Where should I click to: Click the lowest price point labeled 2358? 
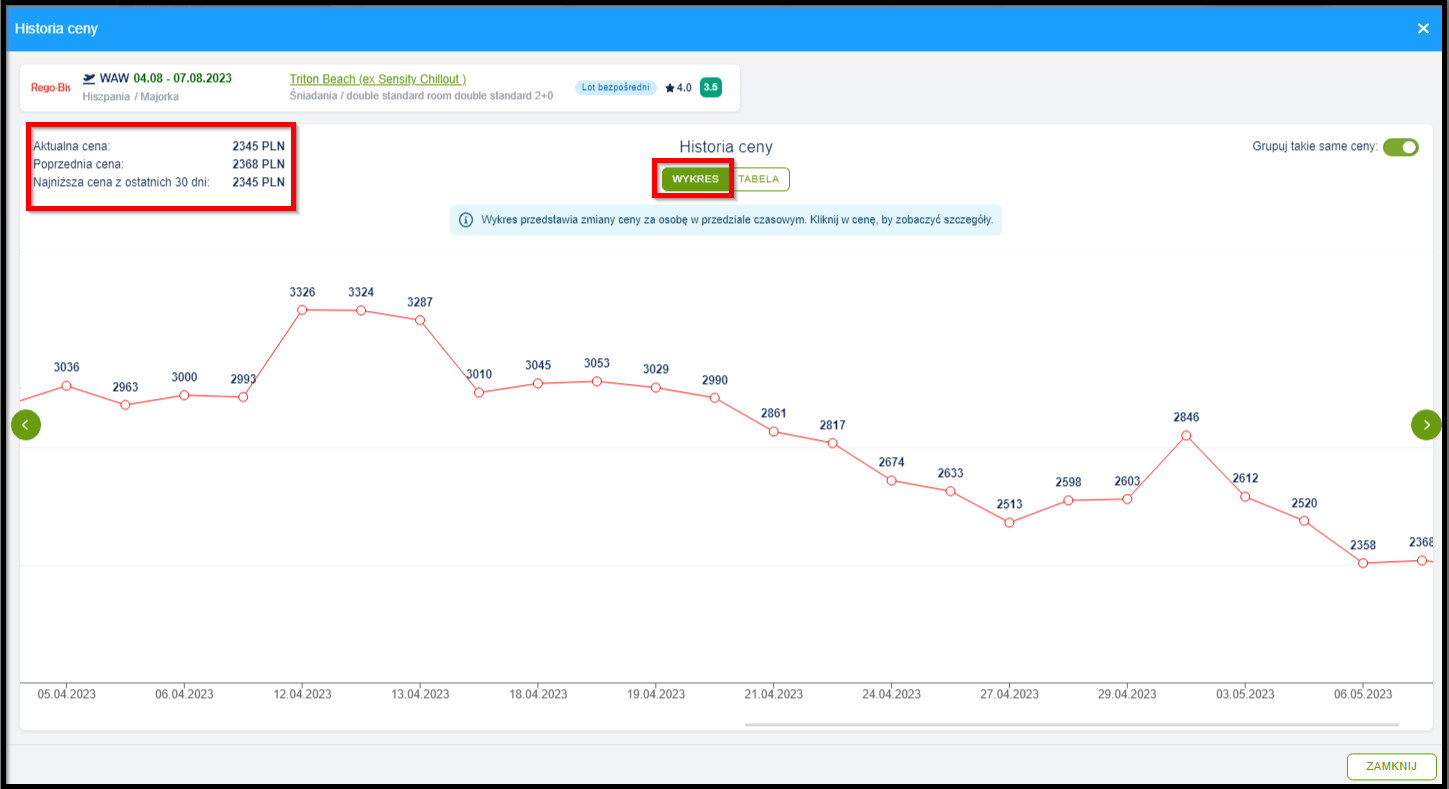click(1362, 564)
